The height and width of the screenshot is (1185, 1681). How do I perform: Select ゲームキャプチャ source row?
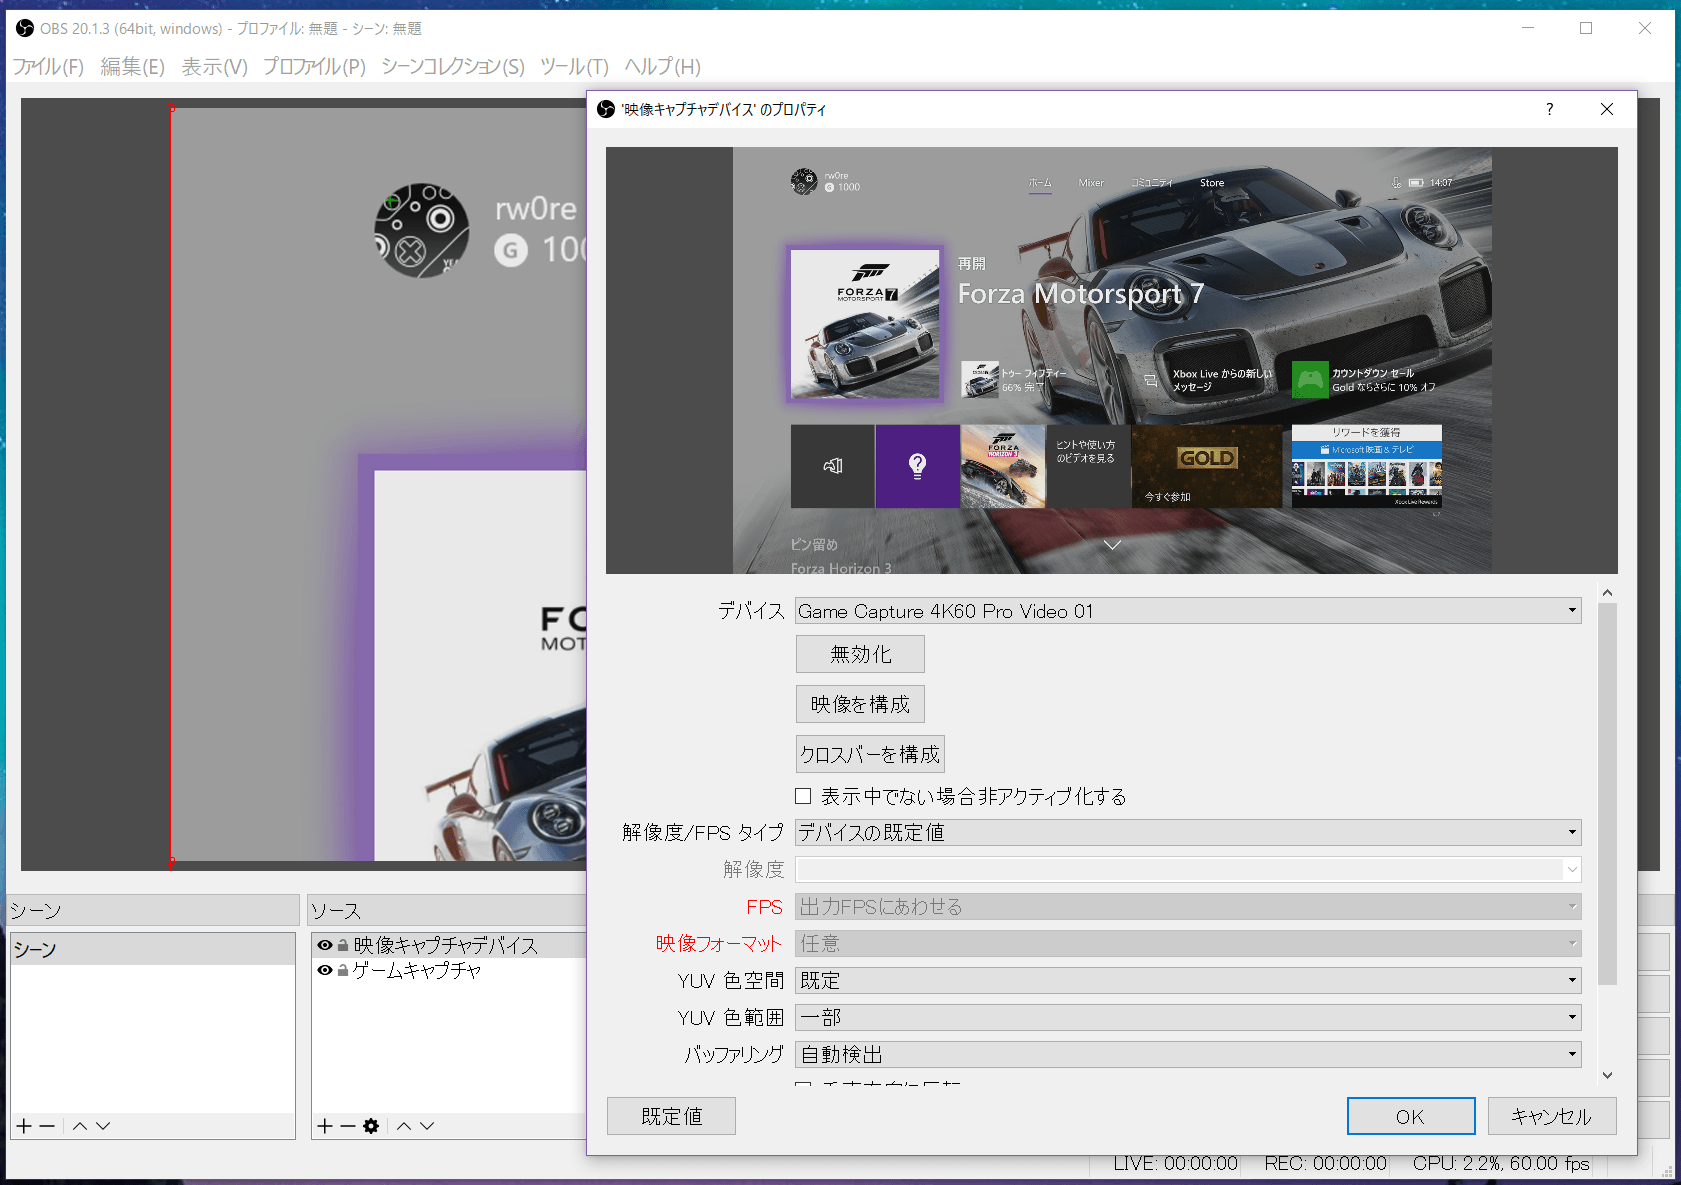click(450, 970)
